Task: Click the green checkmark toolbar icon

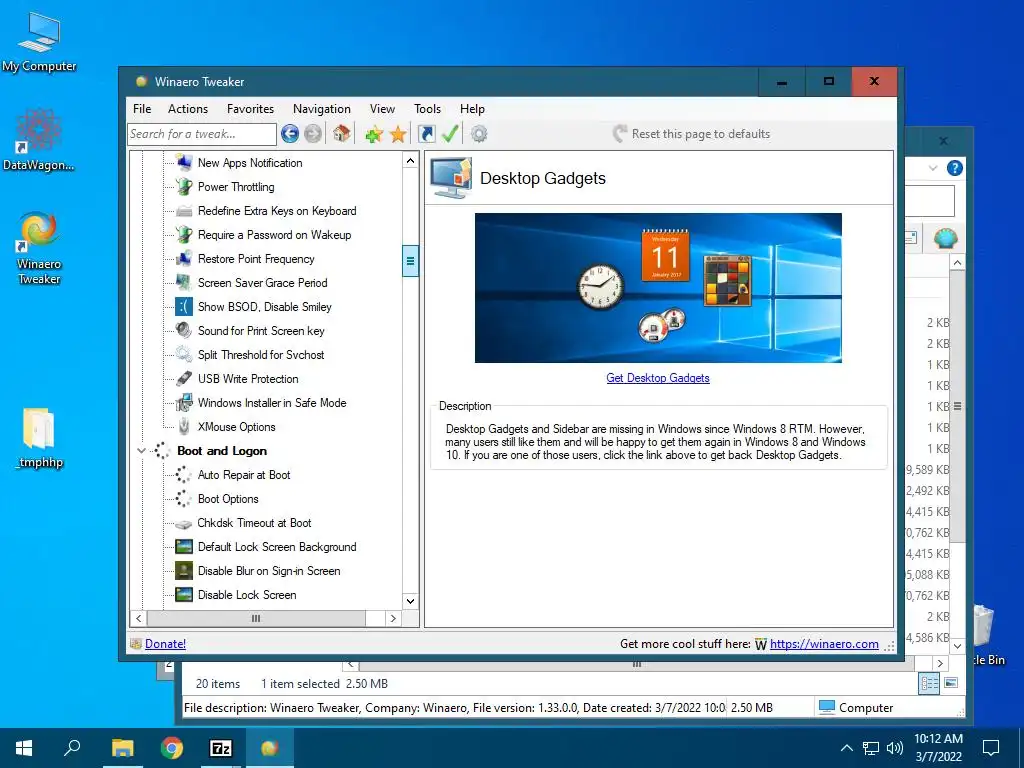Action: point(450,133)
